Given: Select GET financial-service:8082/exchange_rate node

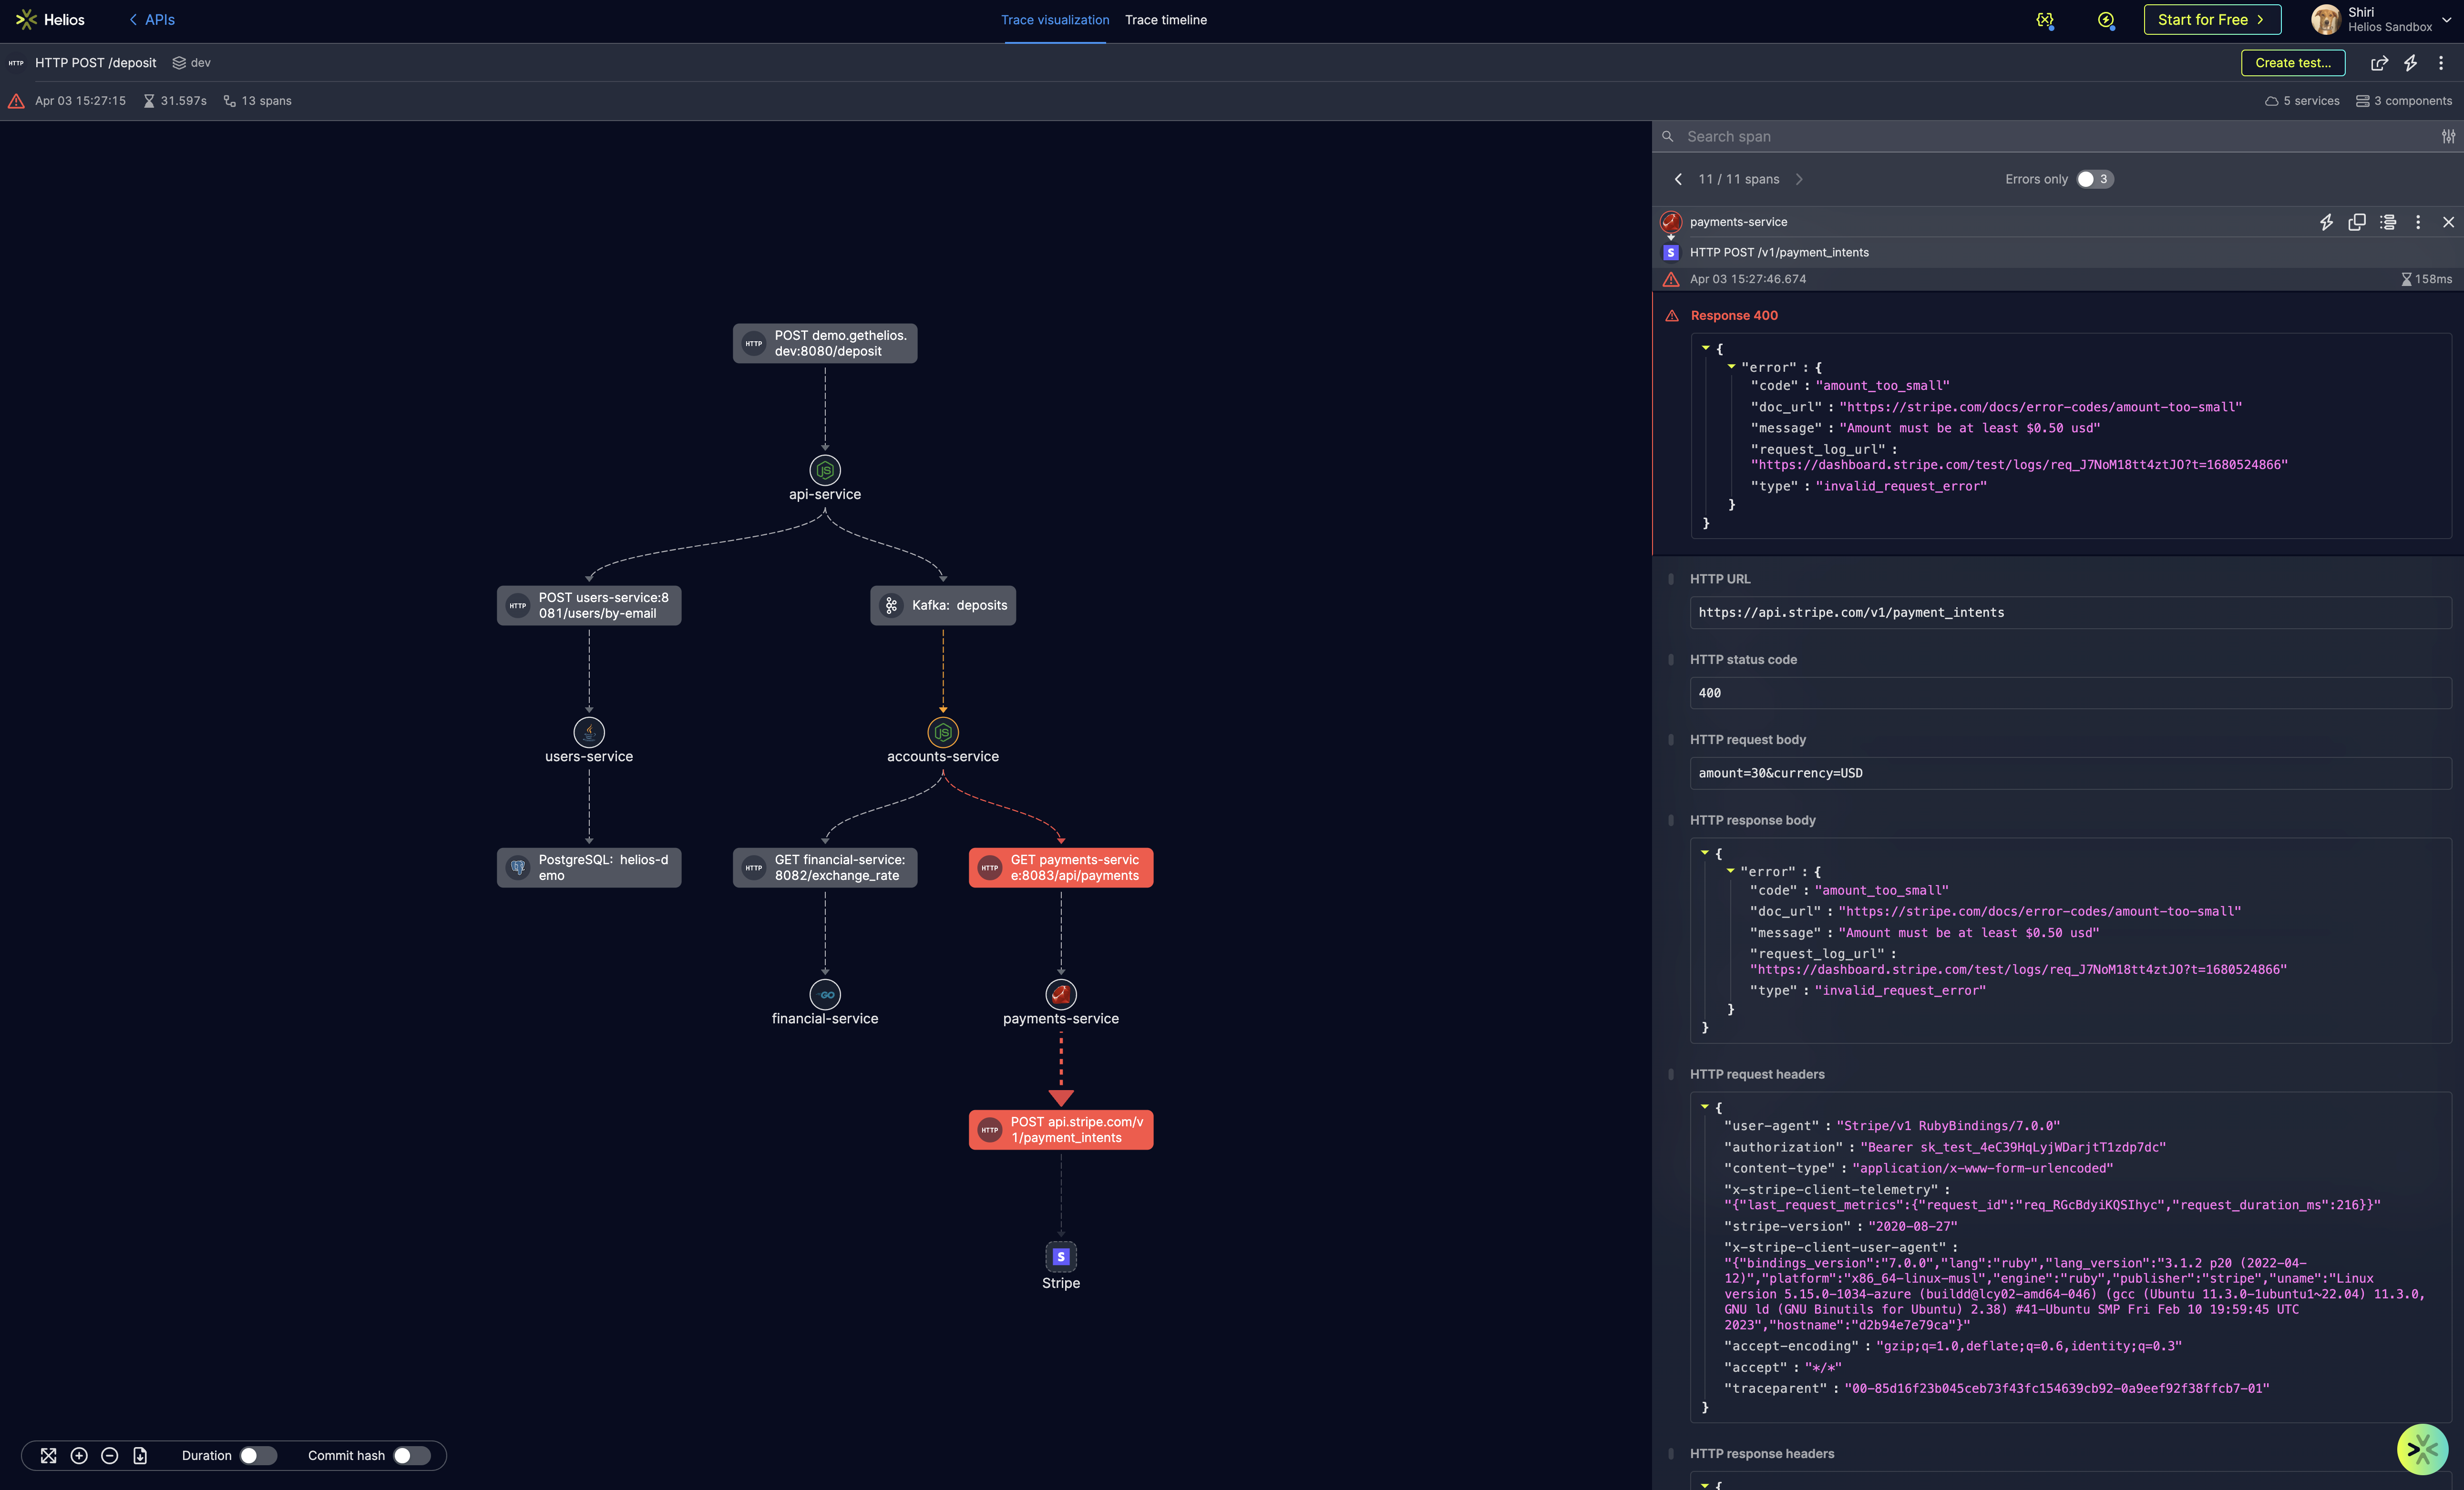Looking at the screenshot, I should (825, 867).
